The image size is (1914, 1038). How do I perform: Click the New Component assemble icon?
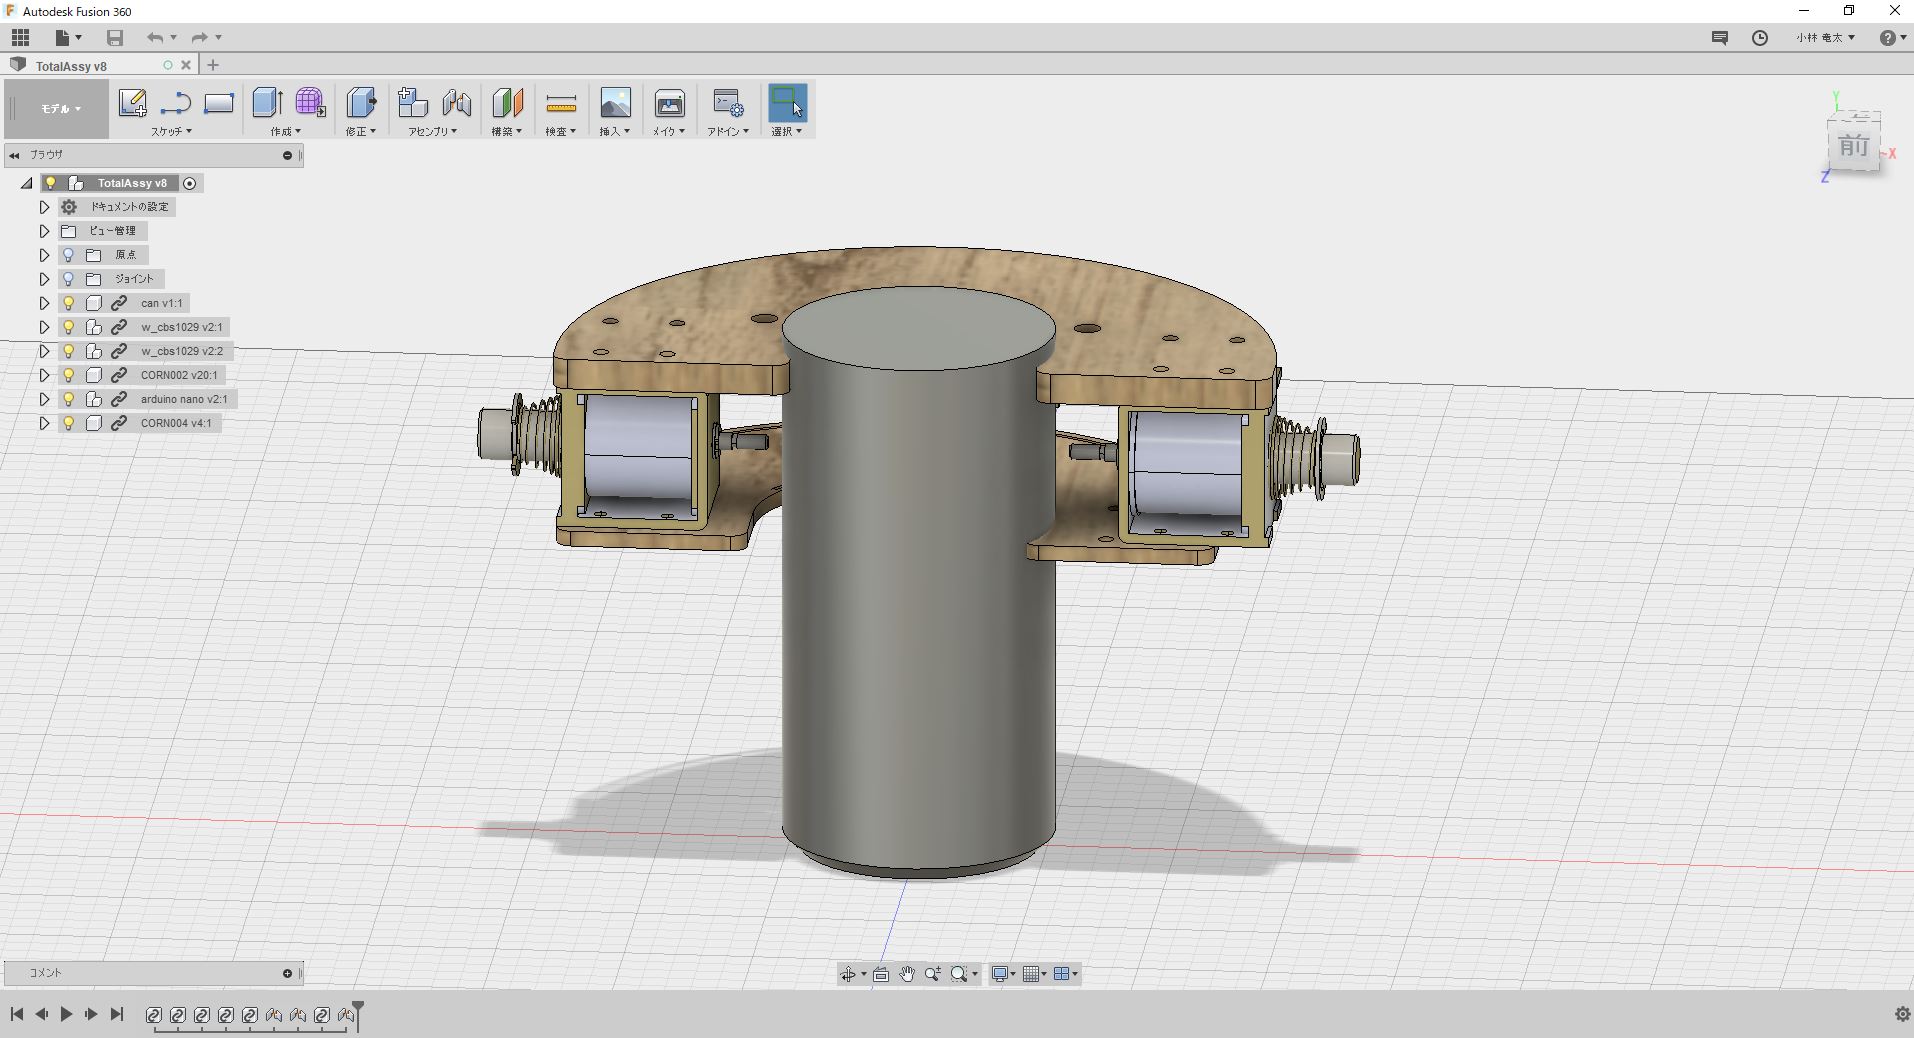(x=412, y=103)
